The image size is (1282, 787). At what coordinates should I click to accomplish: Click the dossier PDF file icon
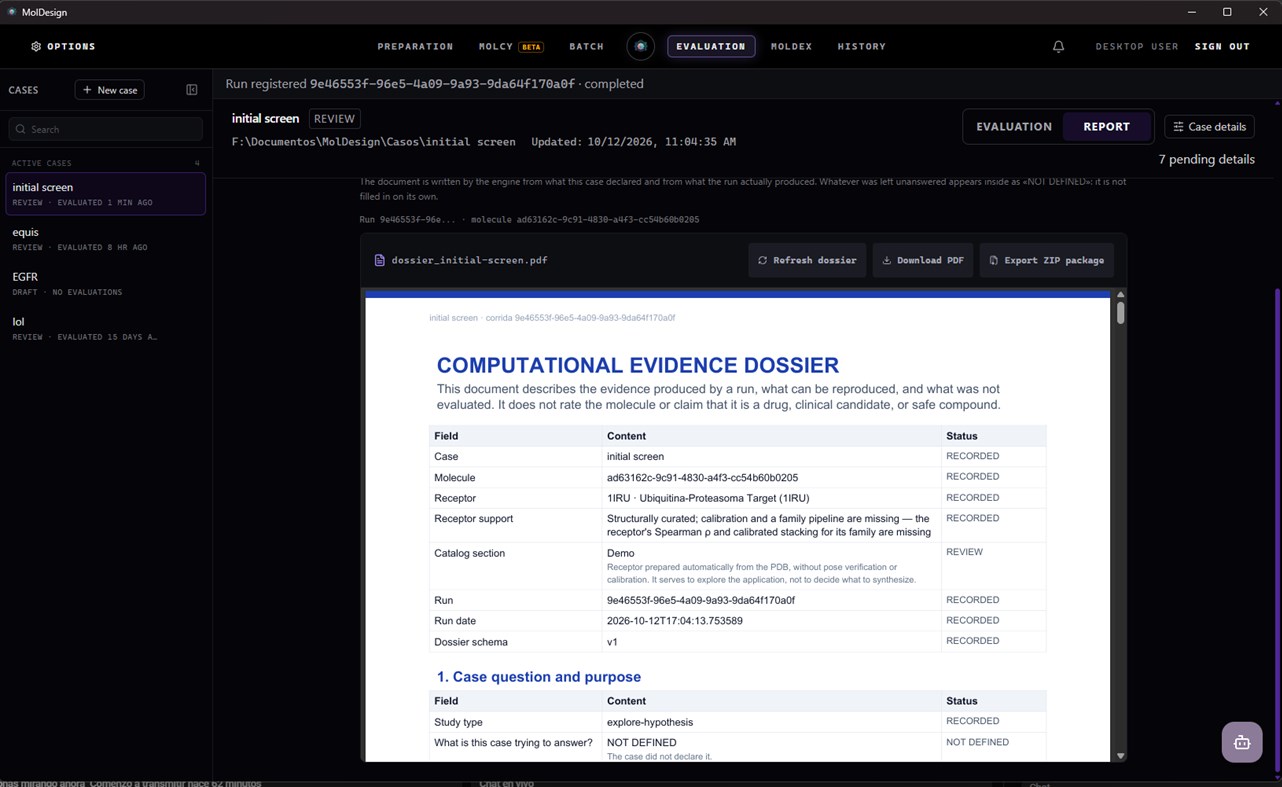tap(379, 260)
